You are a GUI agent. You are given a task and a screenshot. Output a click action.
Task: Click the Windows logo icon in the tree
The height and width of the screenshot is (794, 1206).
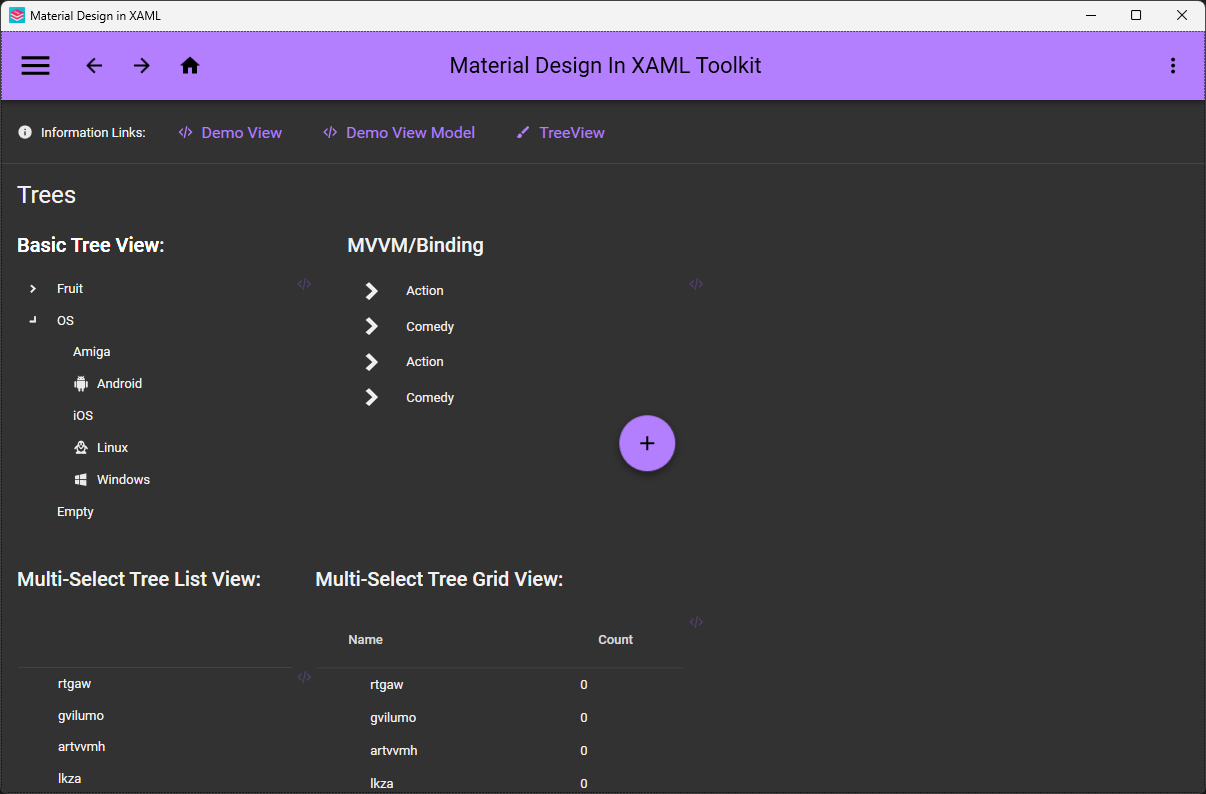[81, 480]
